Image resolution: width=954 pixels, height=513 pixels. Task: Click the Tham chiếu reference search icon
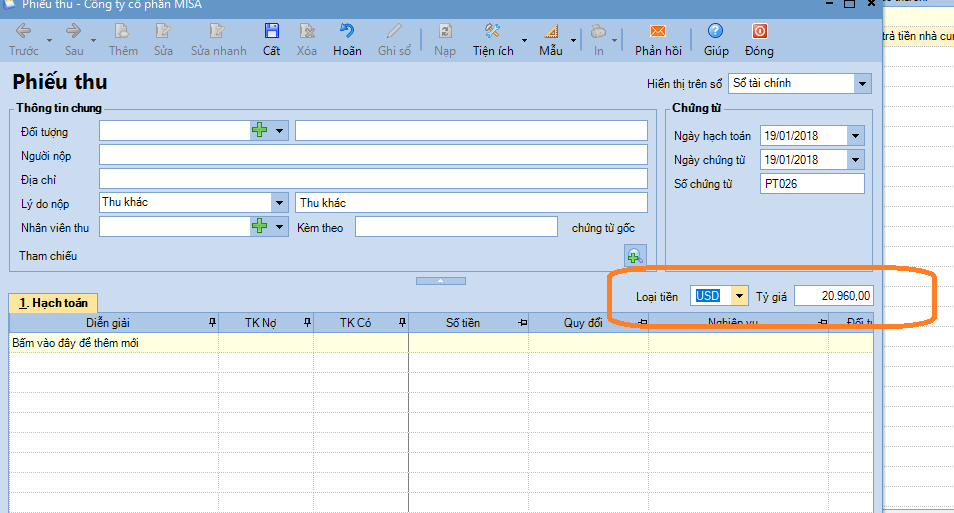[x=635, y=256]
